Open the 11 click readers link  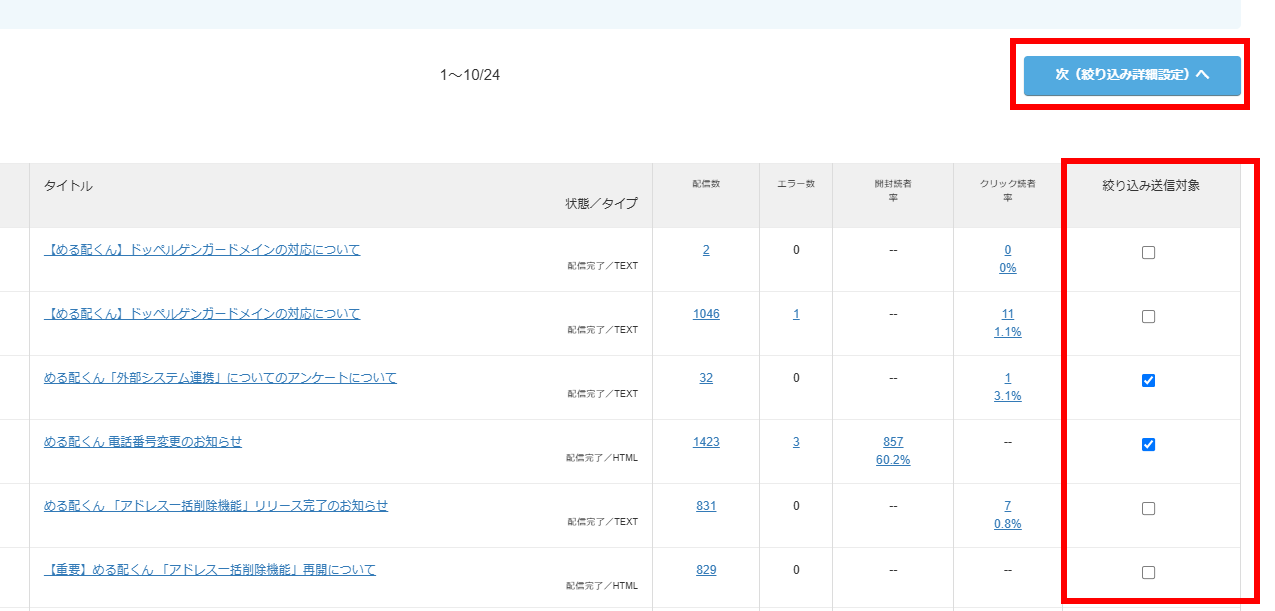pos(1007,314)
